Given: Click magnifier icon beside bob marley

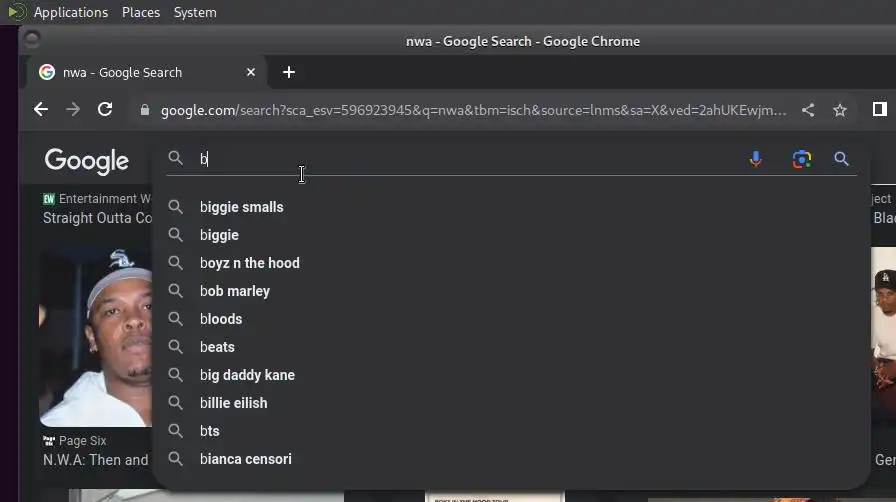Looking at the screenshot, I should click(x=175, y=291).
